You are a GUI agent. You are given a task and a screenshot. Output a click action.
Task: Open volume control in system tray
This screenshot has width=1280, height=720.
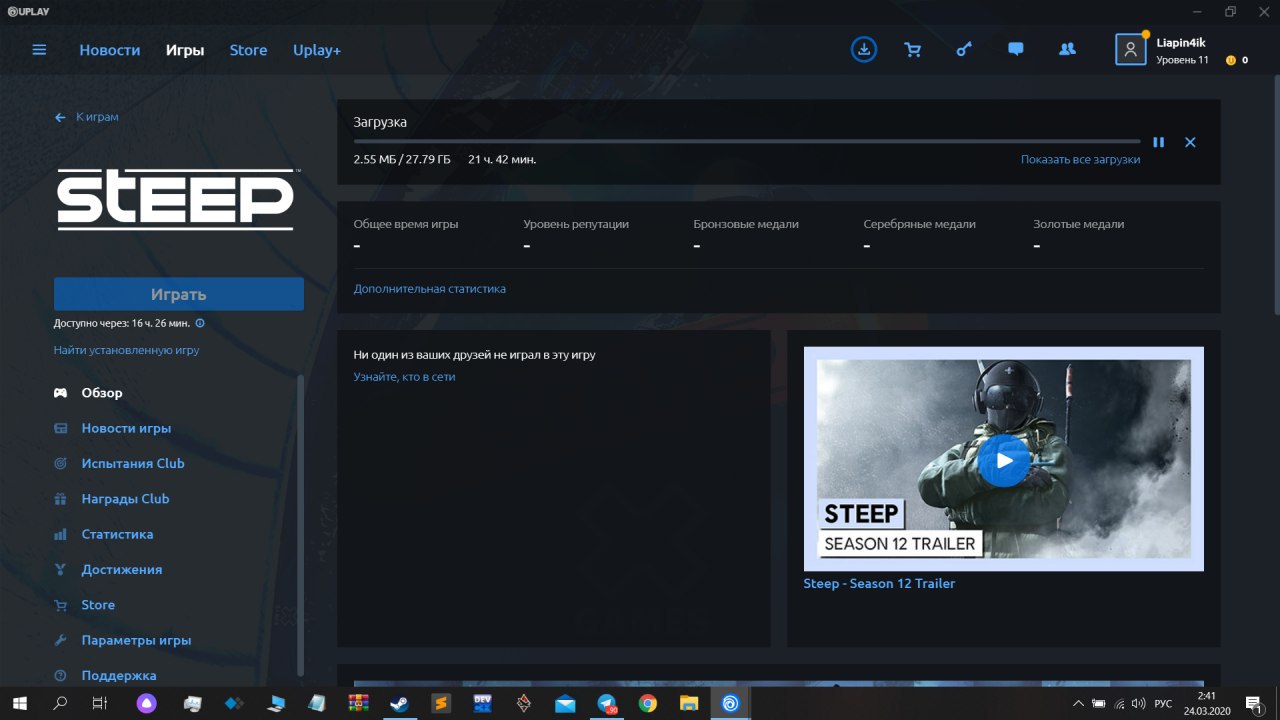(1138, 703)
